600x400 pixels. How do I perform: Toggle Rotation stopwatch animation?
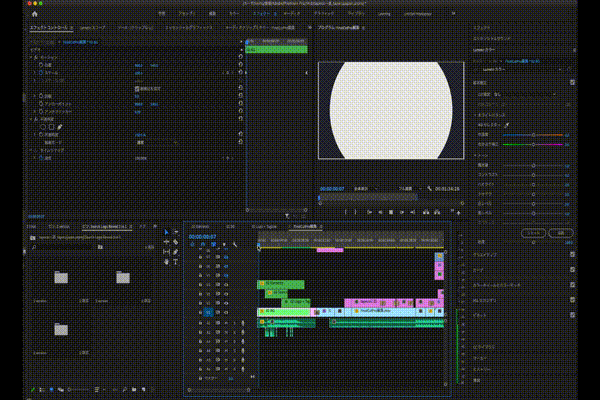tap(41, 96)
